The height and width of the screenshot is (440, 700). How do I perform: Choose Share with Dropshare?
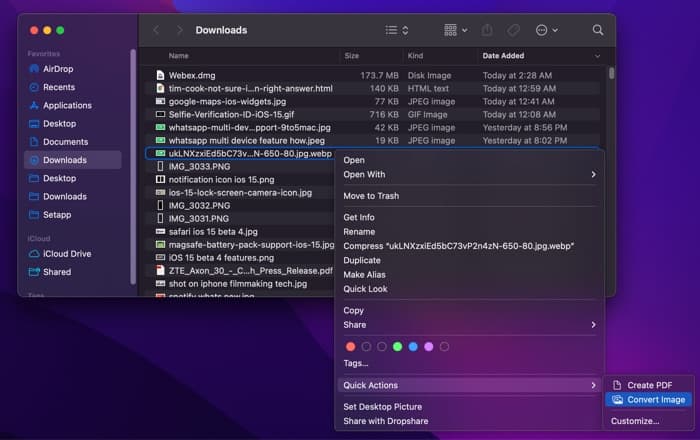(470, 421)
